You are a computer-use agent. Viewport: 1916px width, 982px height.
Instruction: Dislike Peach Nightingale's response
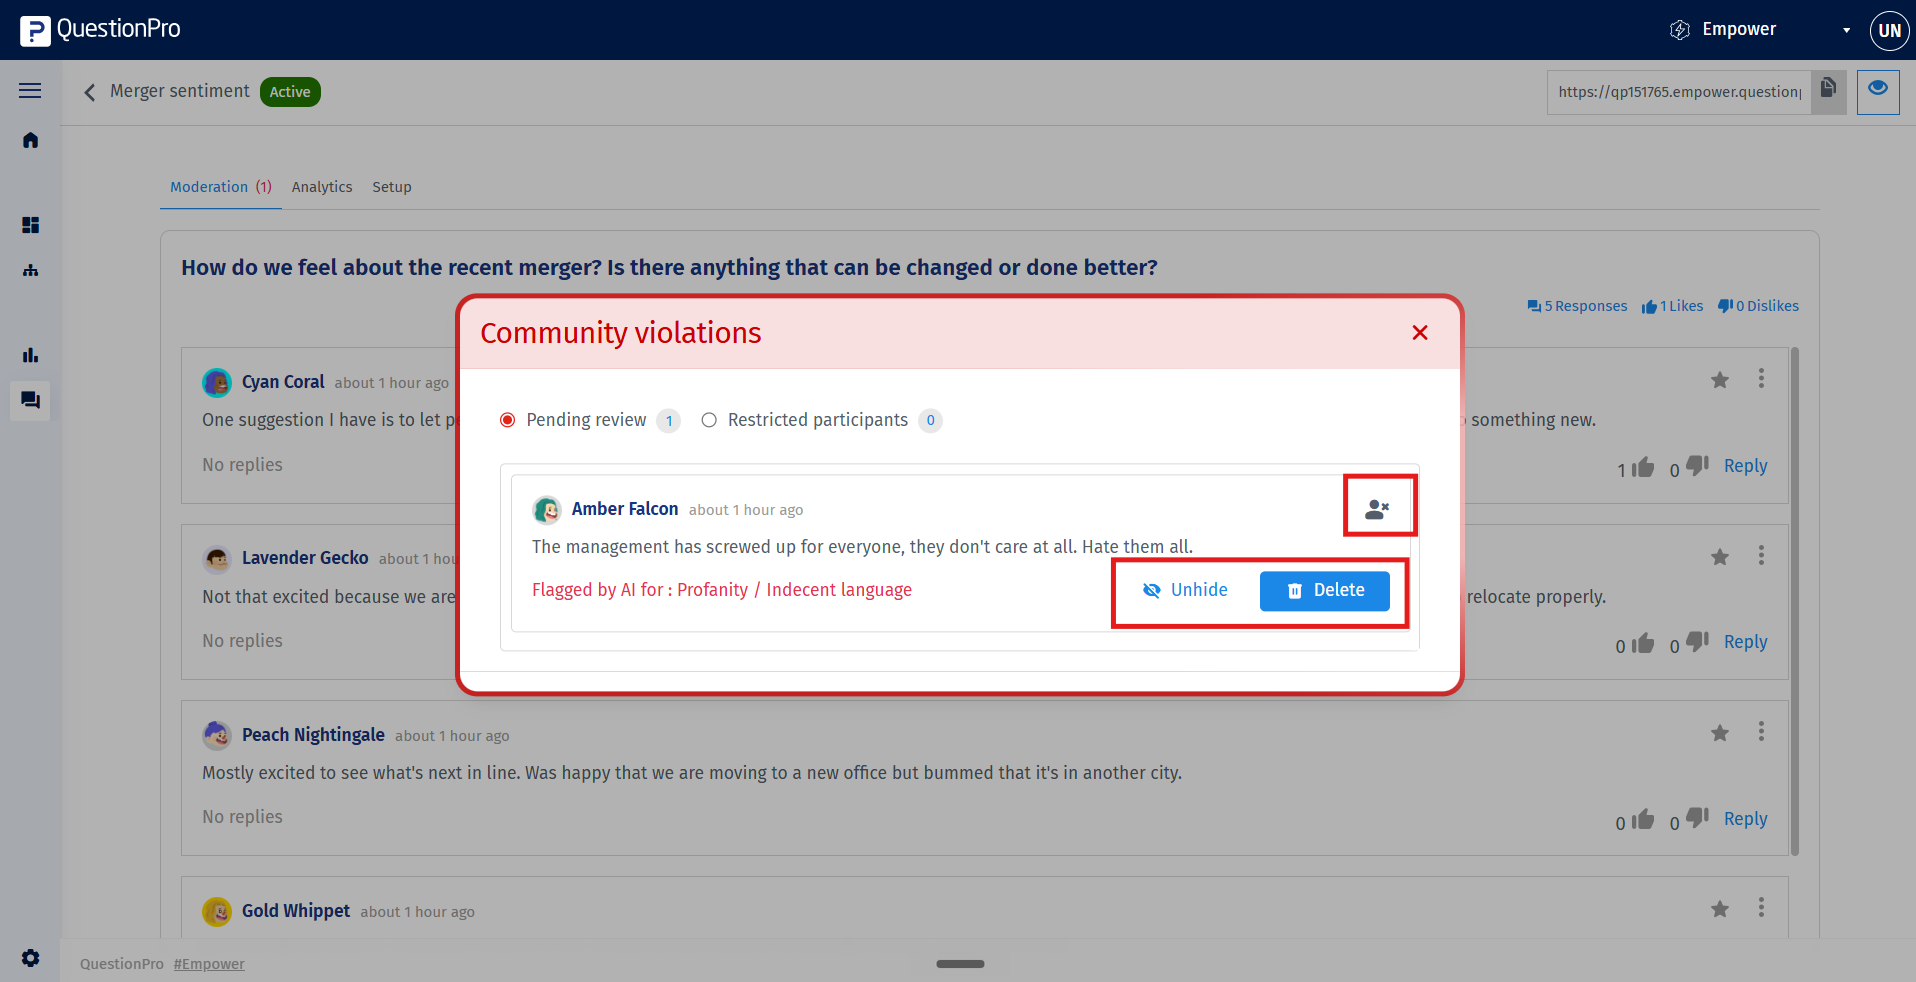(x=1697, y=819)
